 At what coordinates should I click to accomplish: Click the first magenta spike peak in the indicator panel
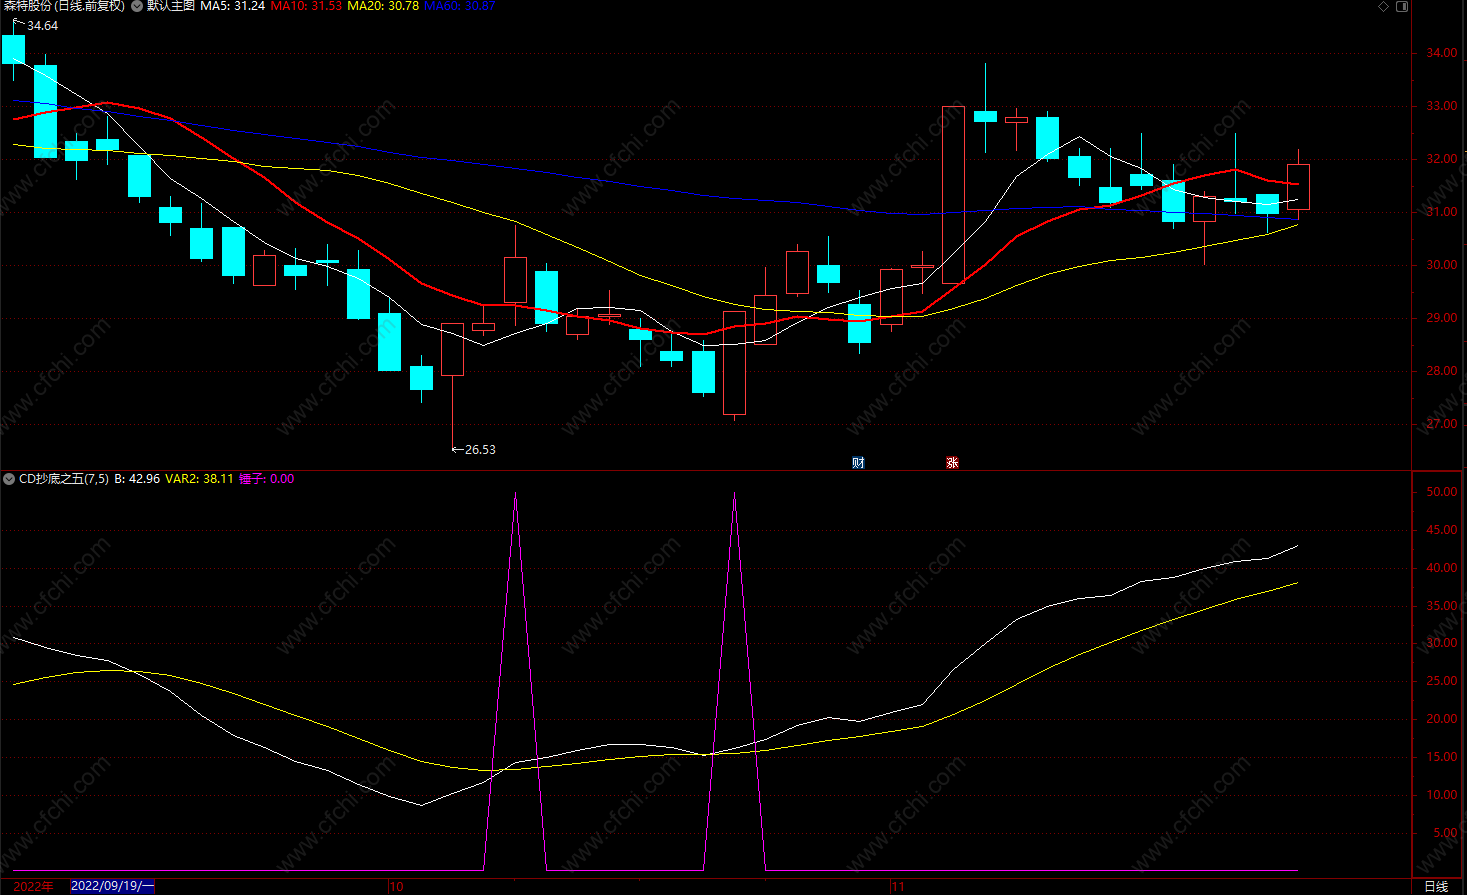pos(515,494)
